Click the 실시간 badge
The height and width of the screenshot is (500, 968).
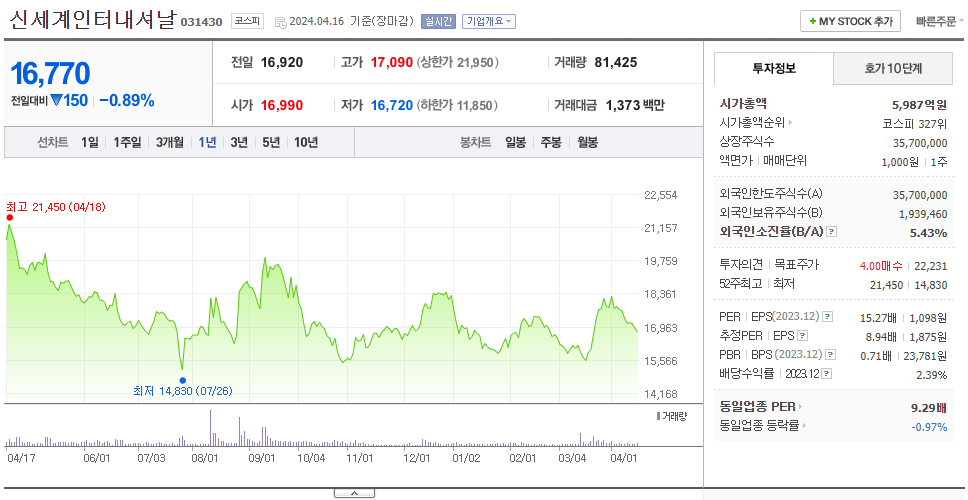(x=438, y=22)
